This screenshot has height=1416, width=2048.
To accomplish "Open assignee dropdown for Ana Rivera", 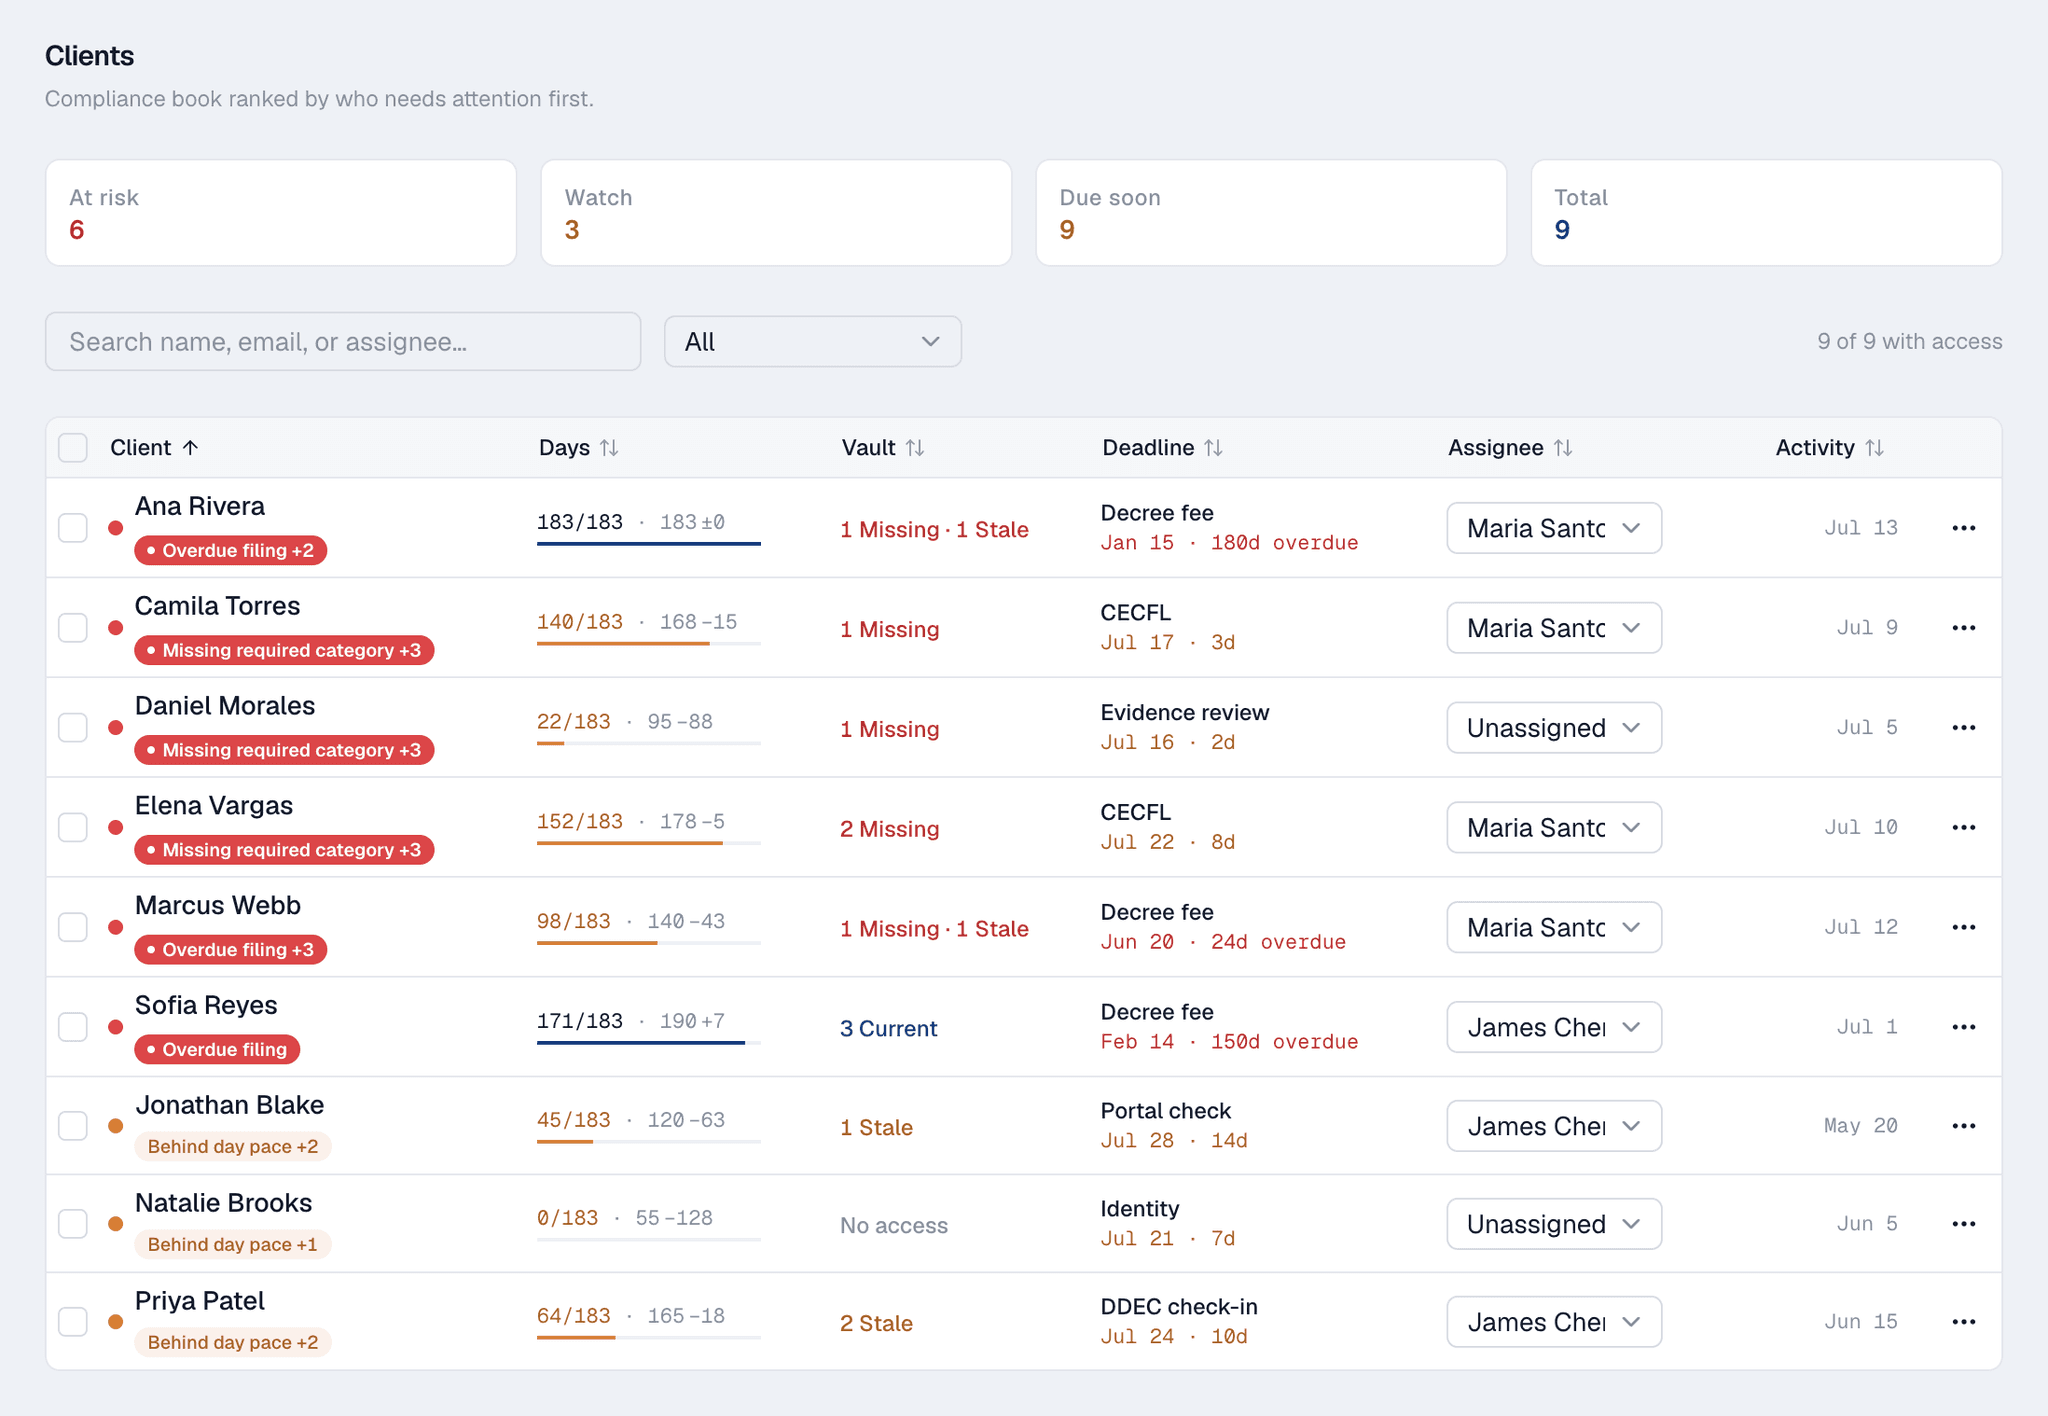I will pos(1554,528).
